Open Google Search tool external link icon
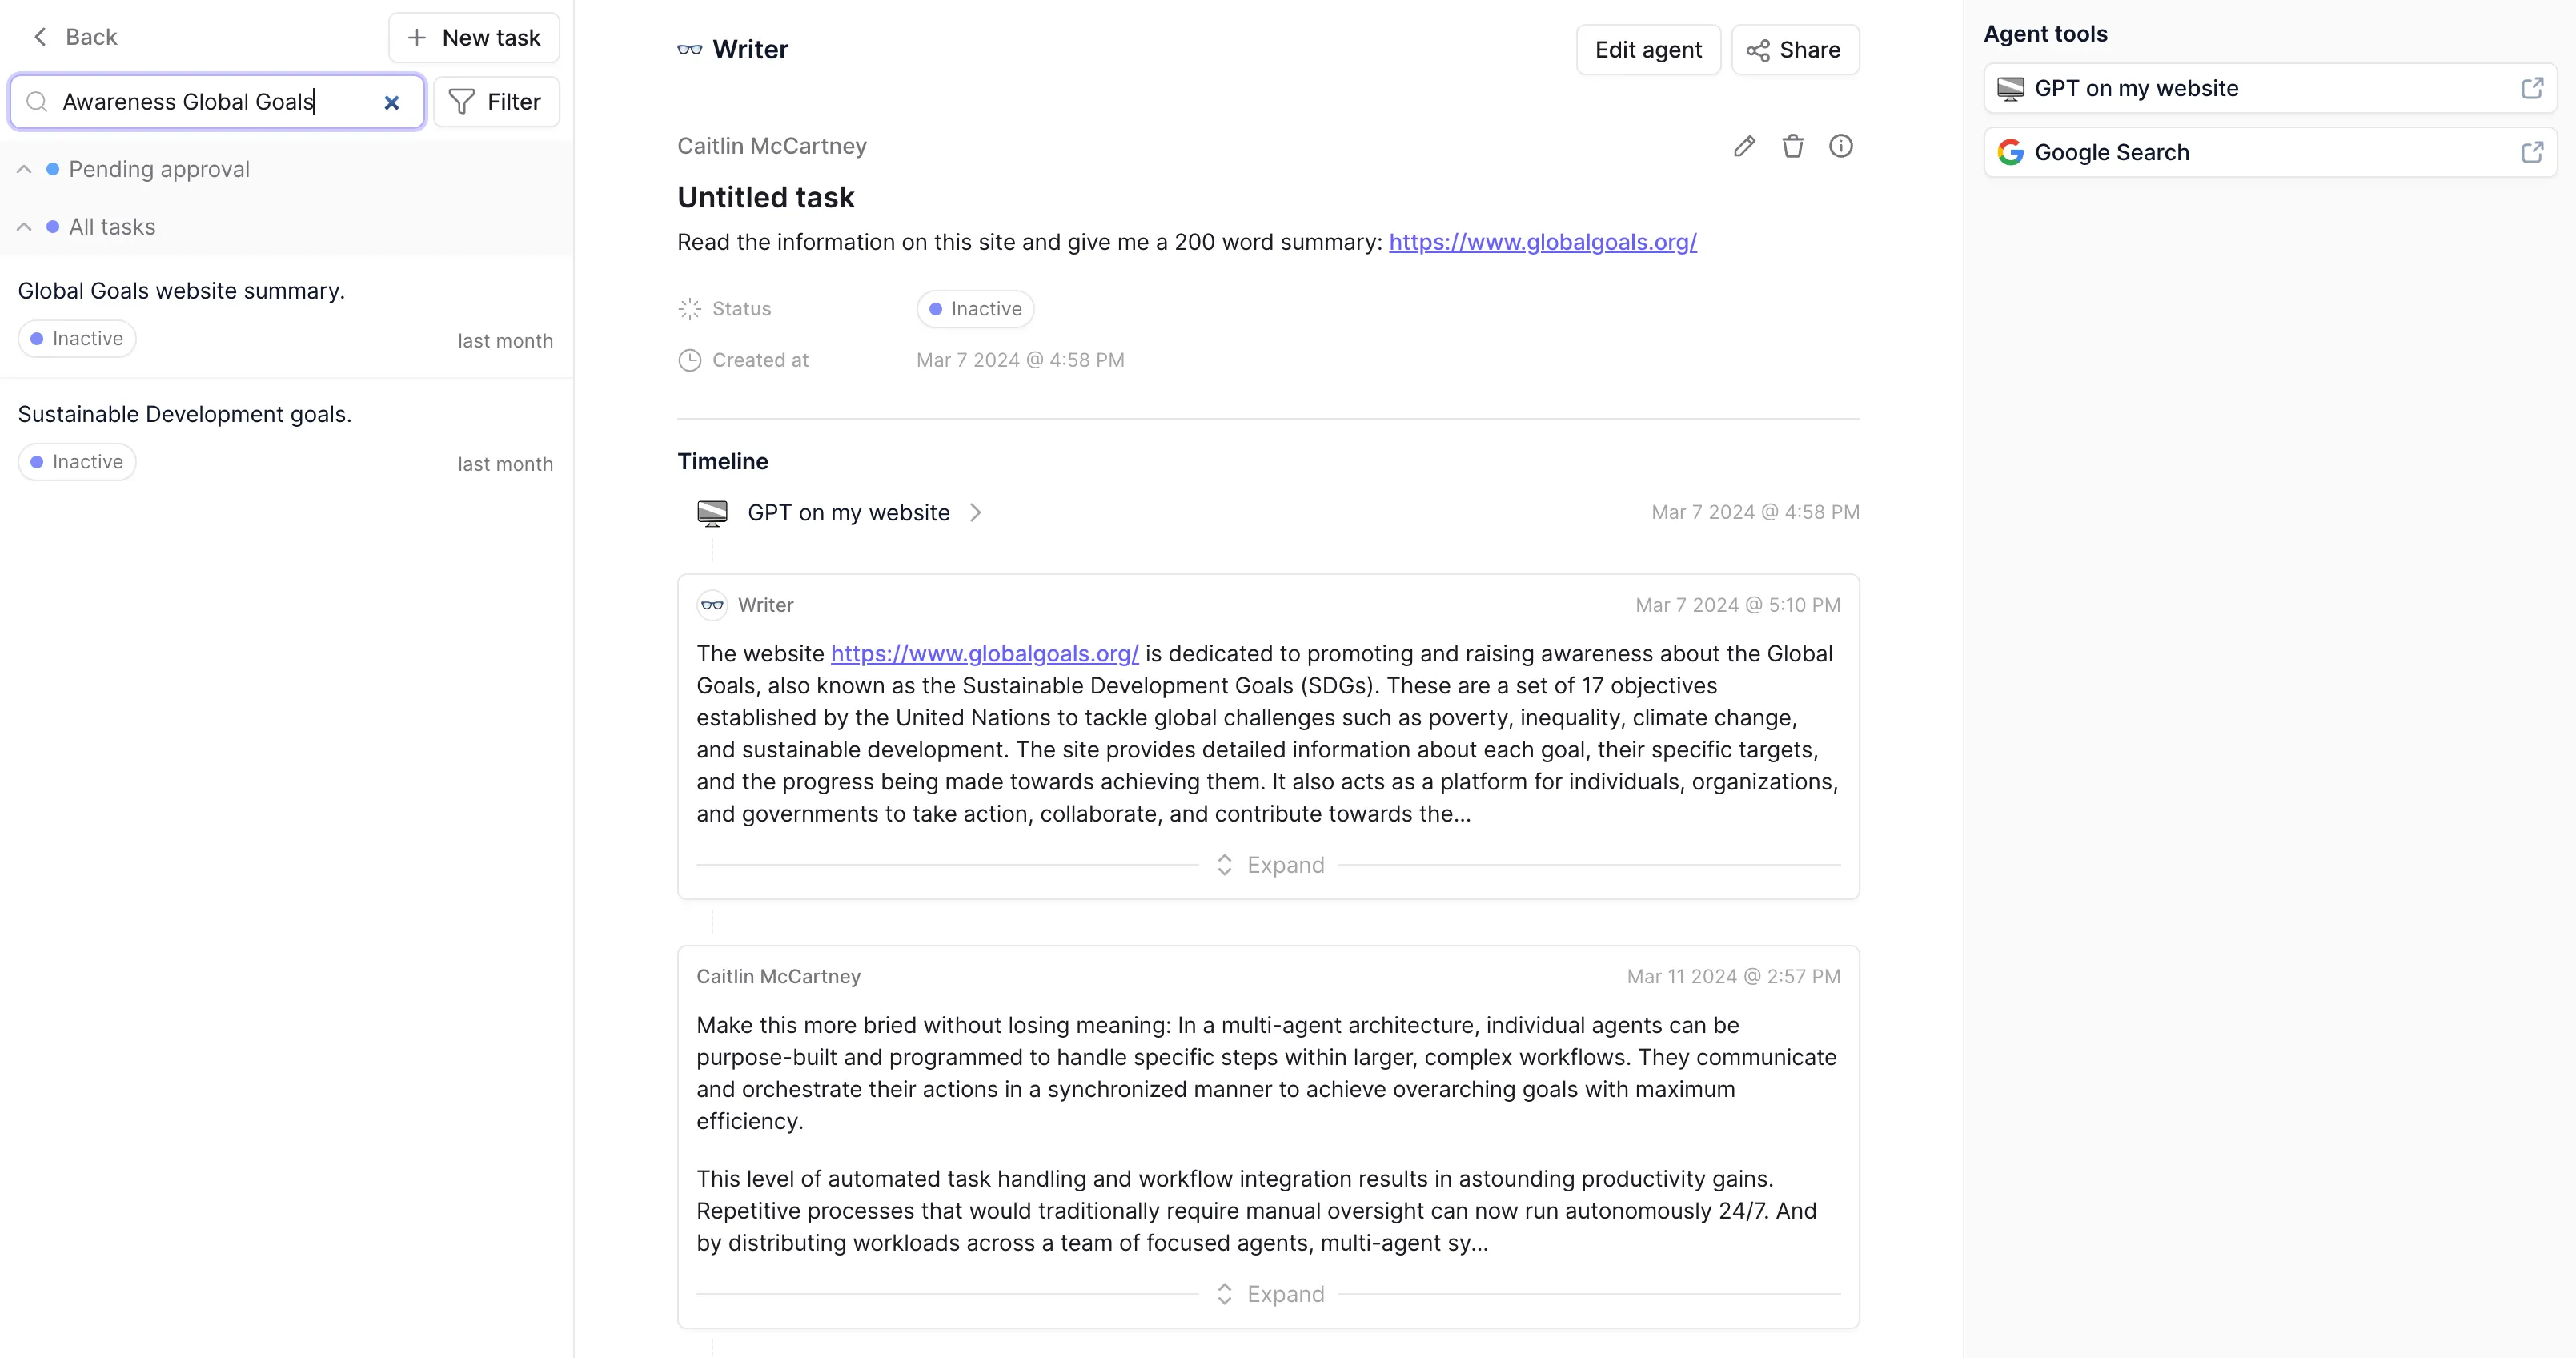The width and height of the screenshot is (2576, 1358). (2531, 152)
